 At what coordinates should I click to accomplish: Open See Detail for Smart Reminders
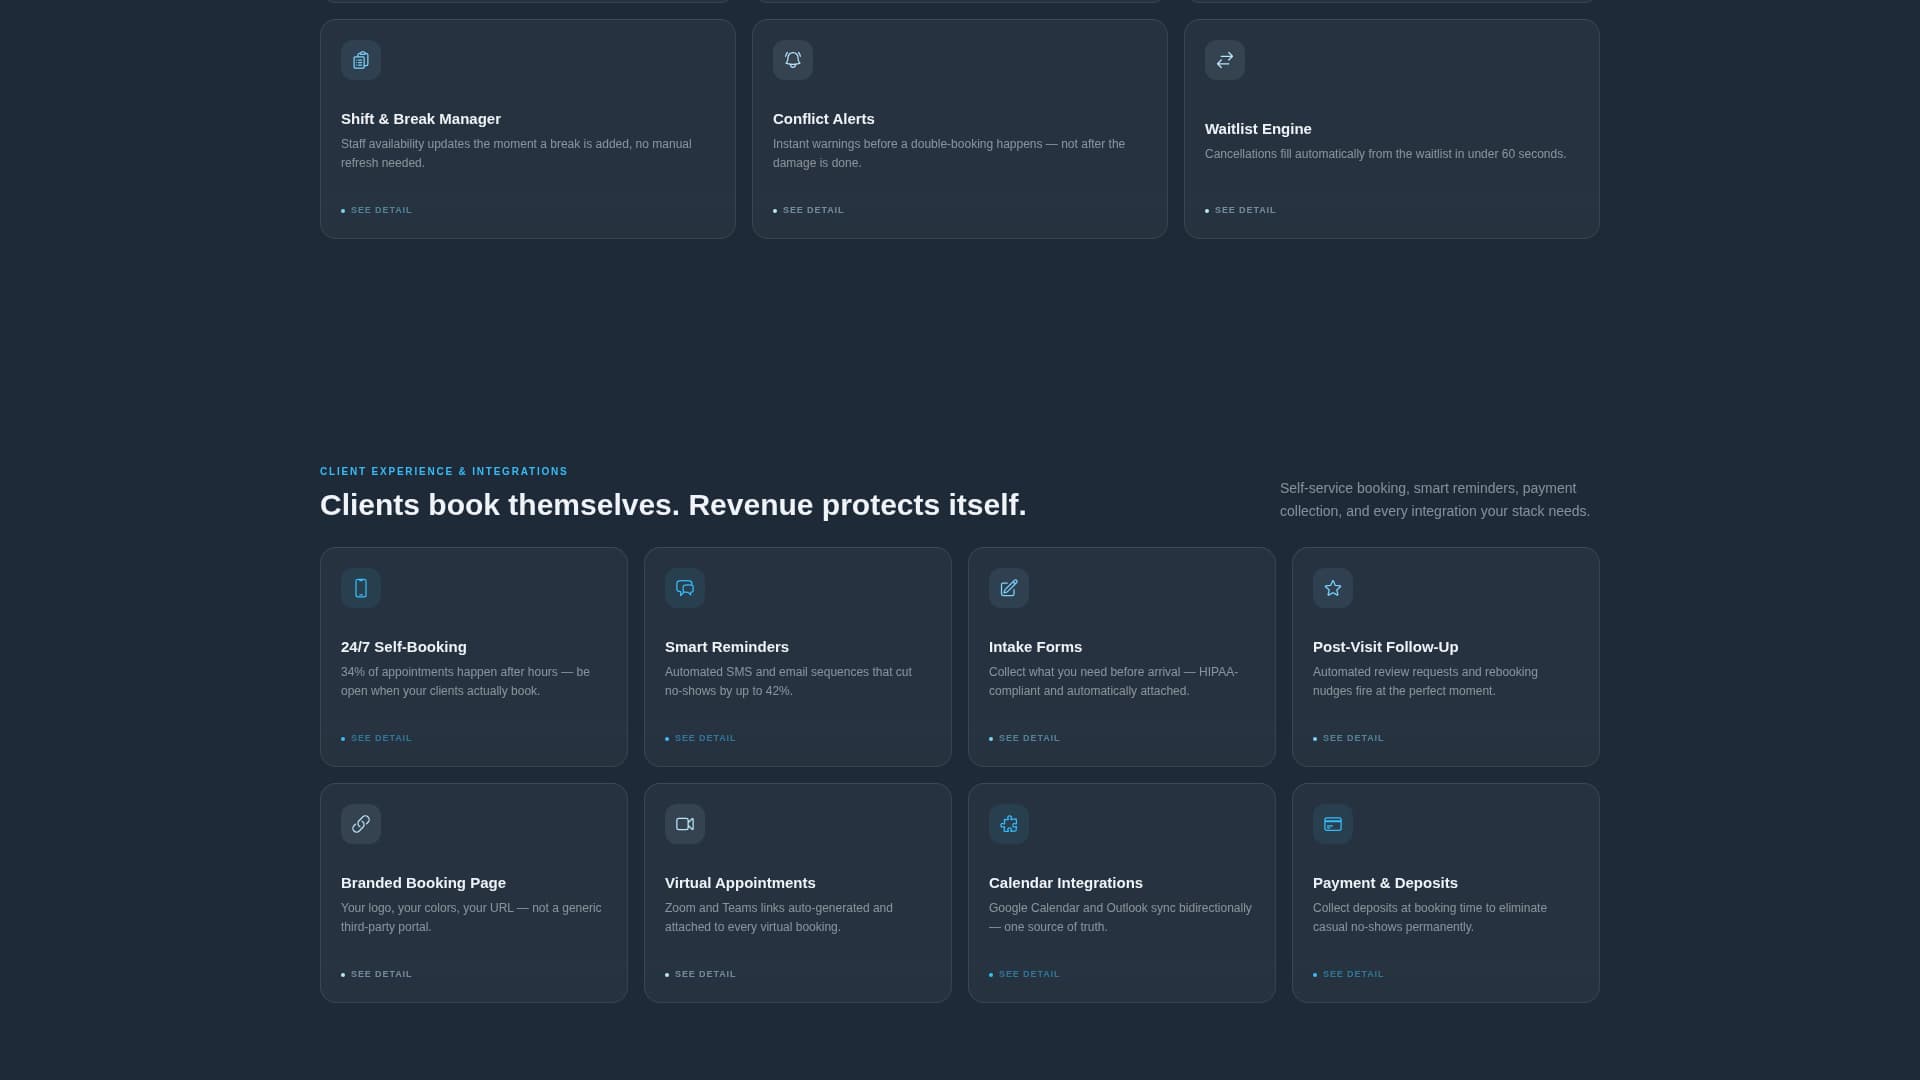tap(701, 738)
